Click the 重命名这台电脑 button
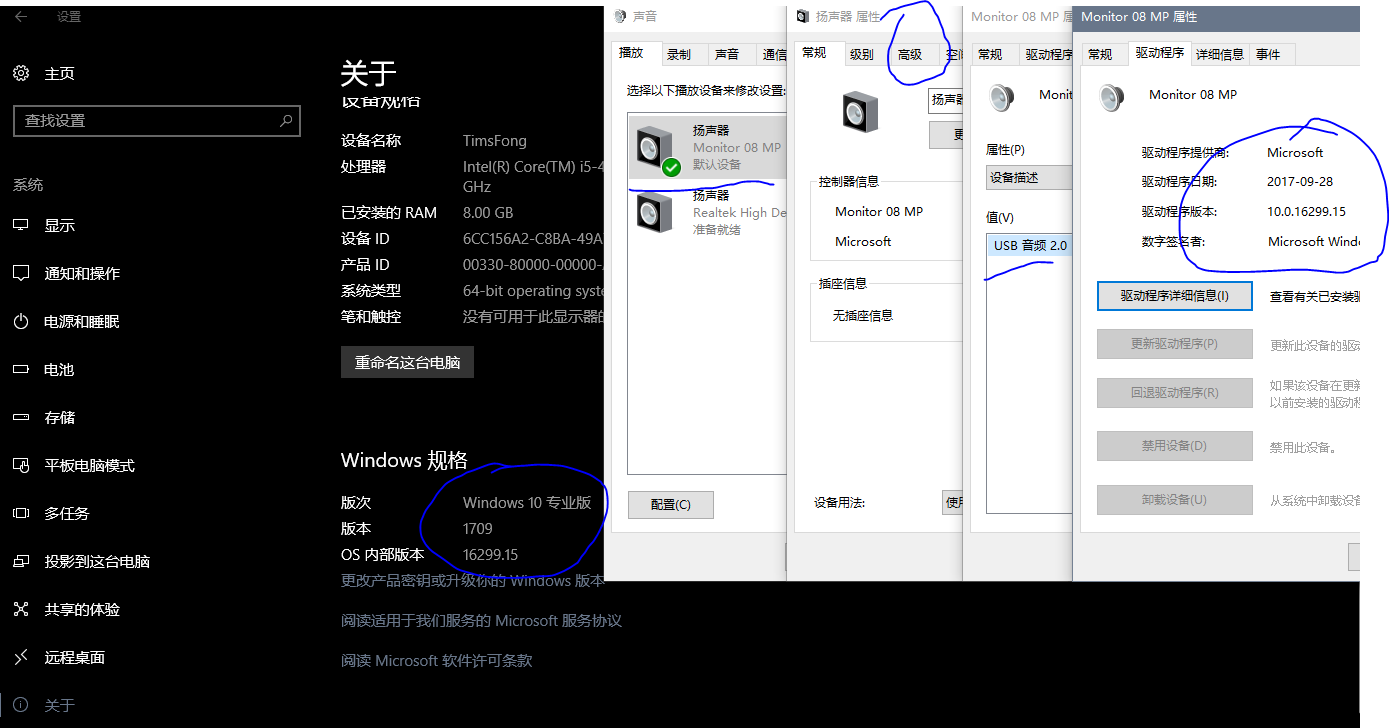The image size is (1389, 728). pos(407,362)
